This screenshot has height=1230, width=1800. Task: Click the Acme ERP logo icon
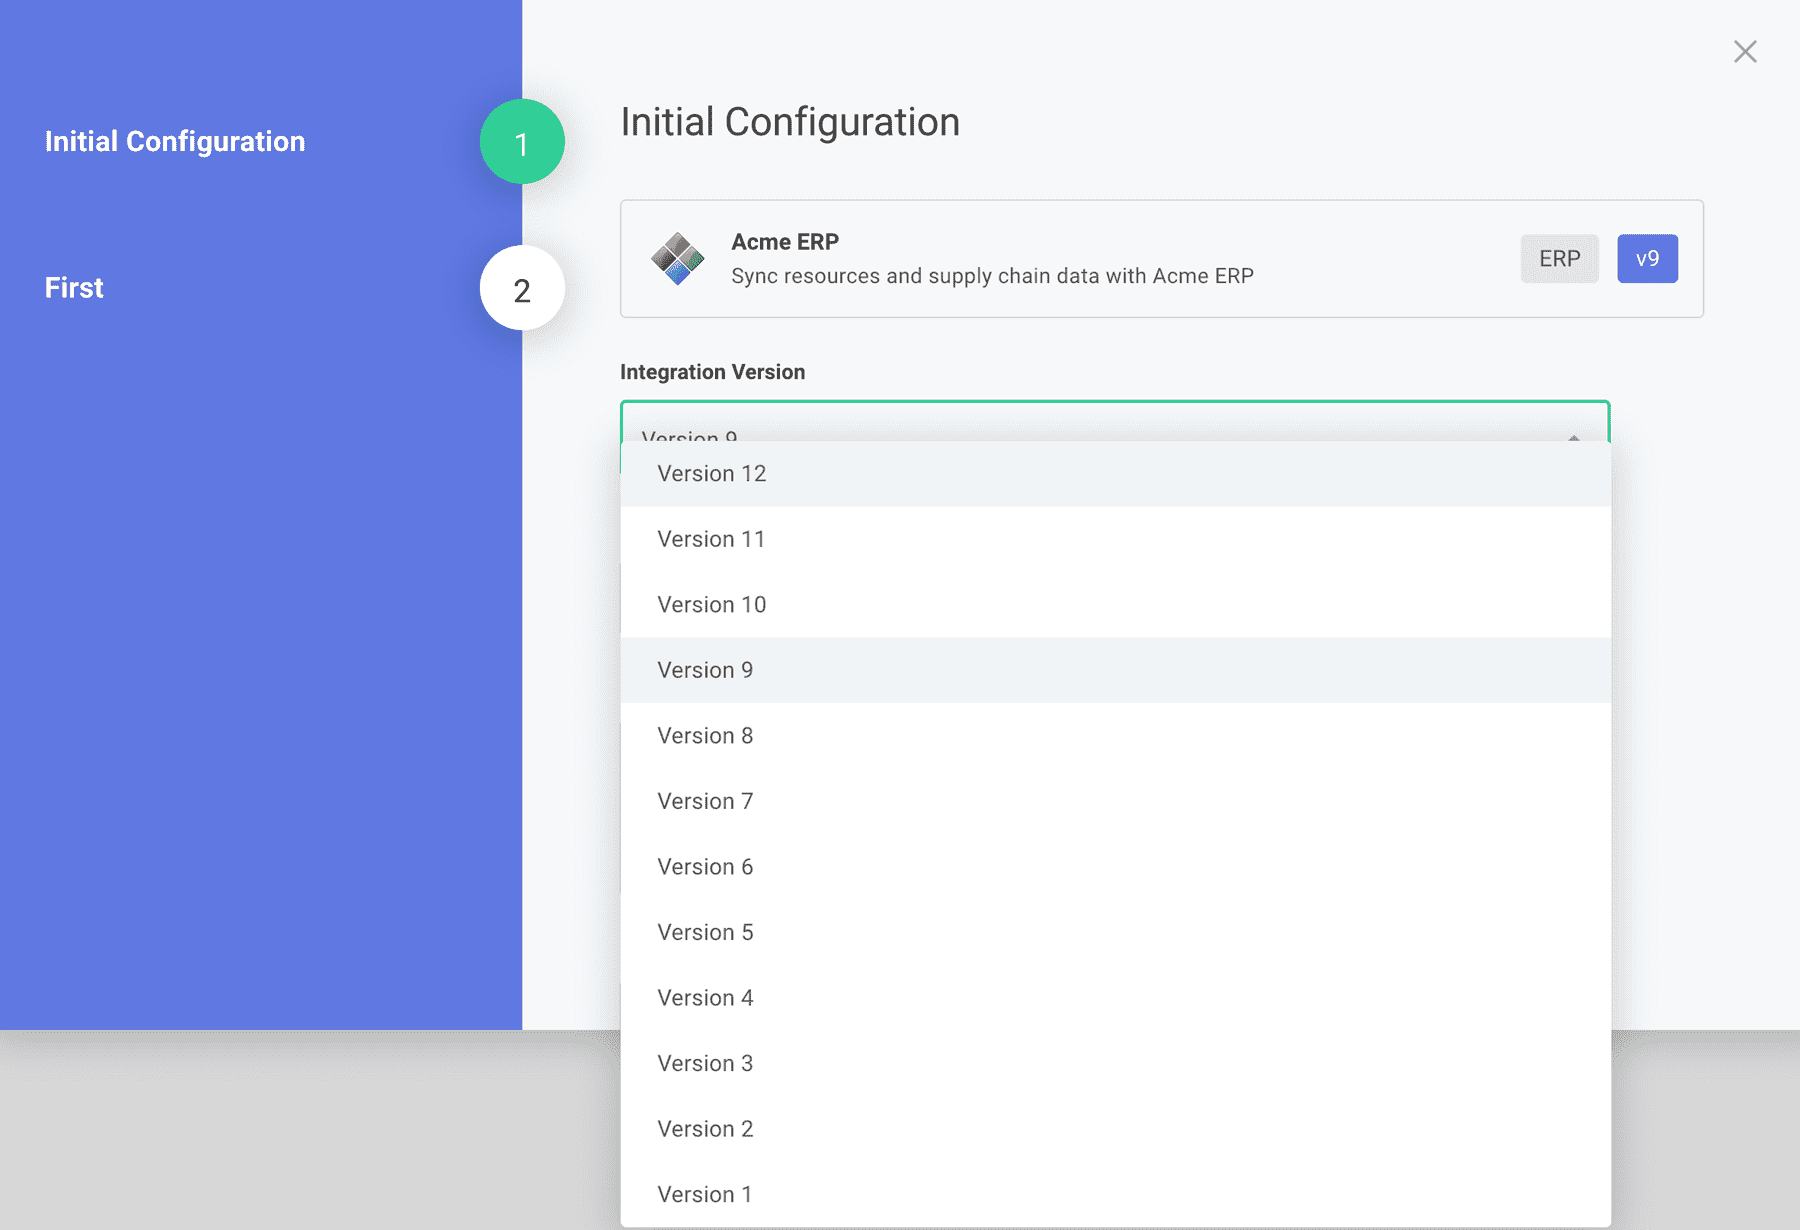[x=677, y=259]
